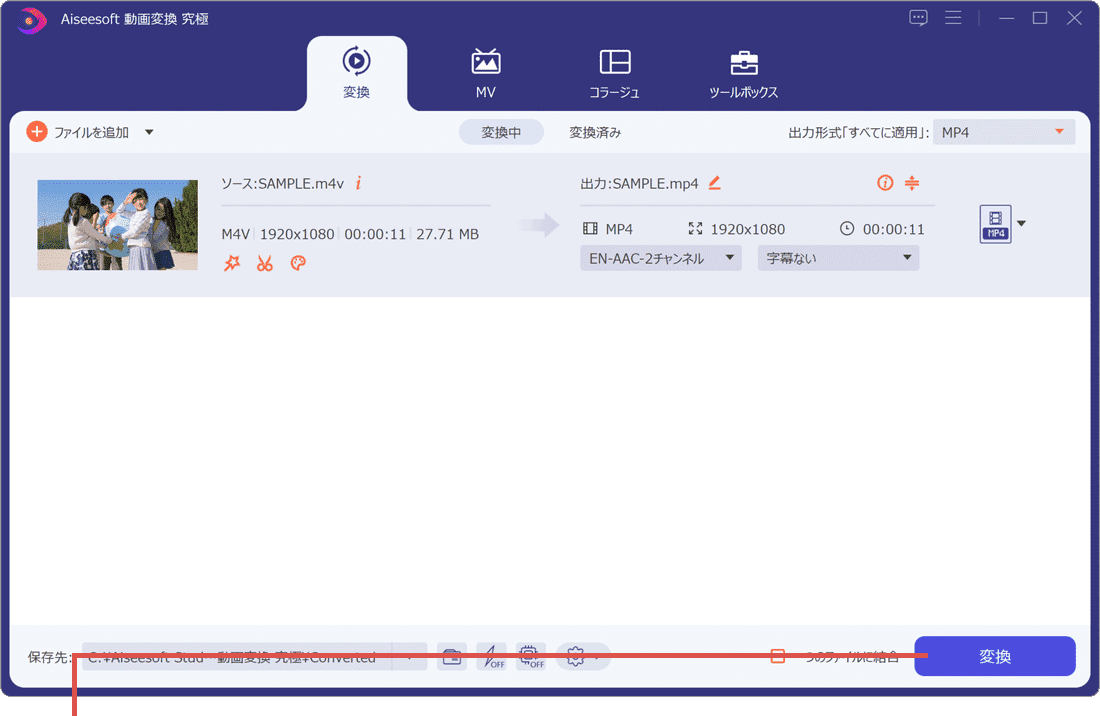Click the magic wand edit icon

pos(232,263)
